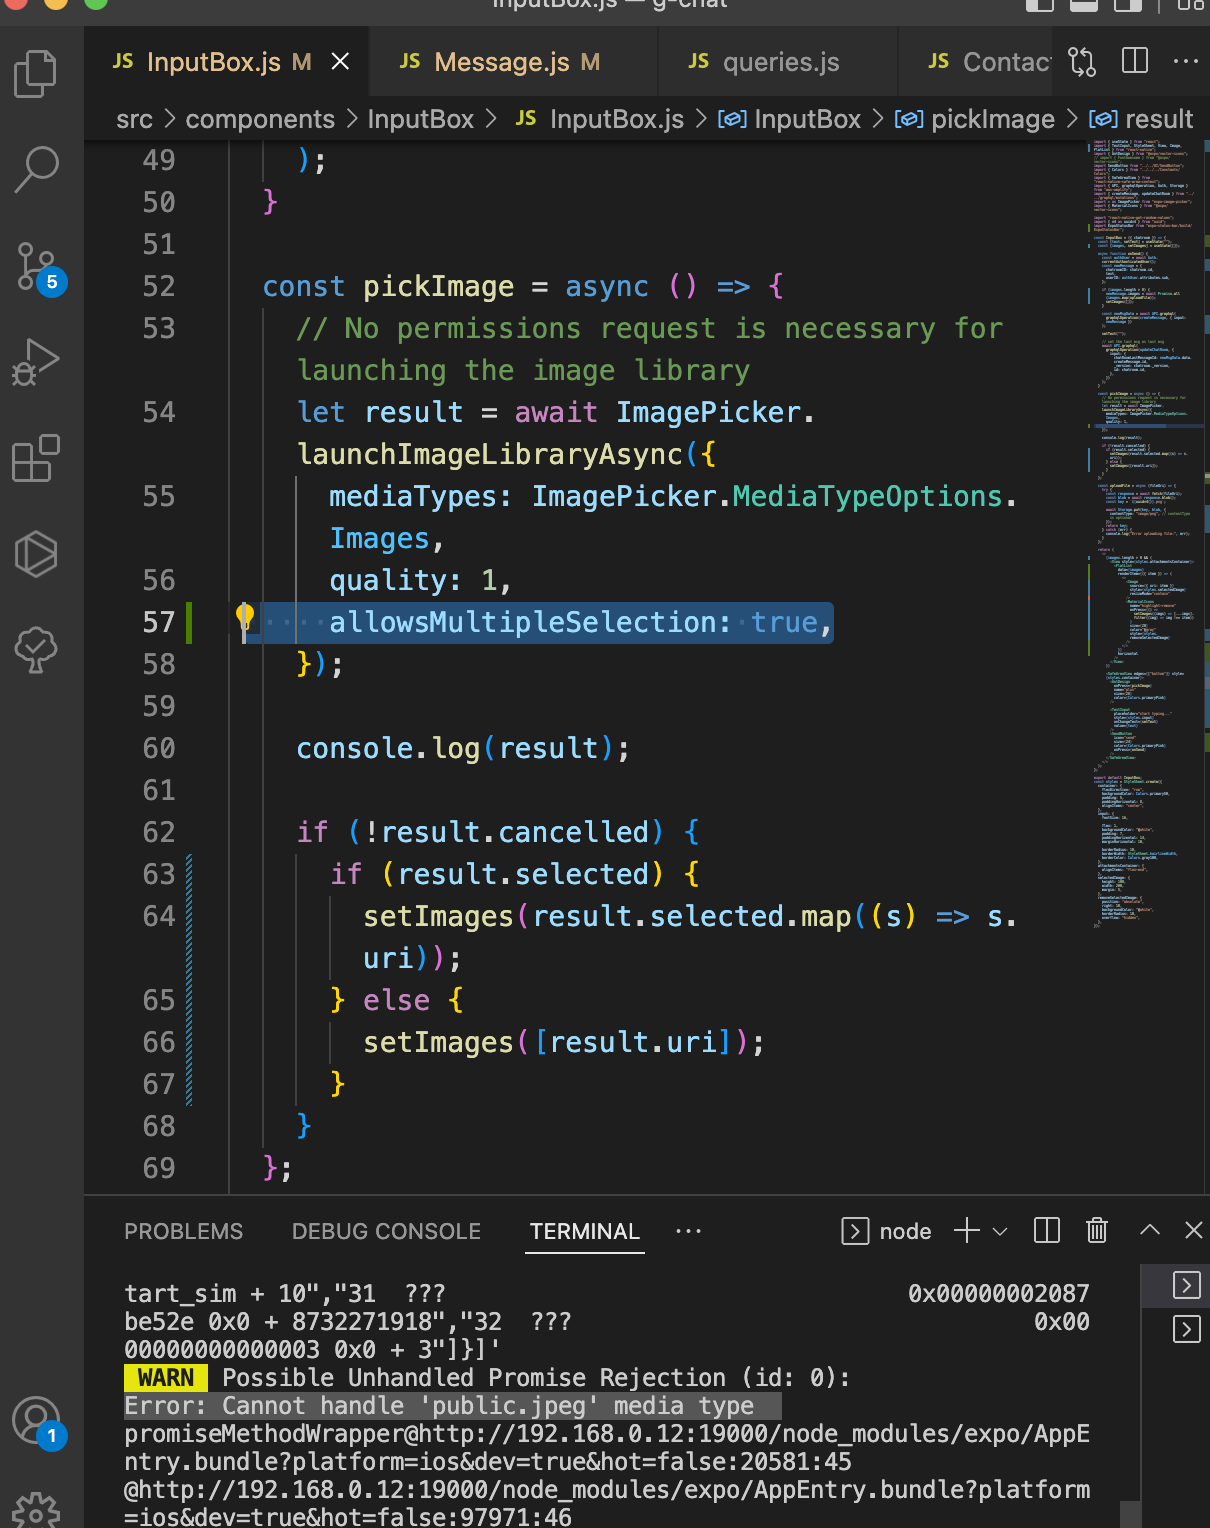The width and height of the screenshot is (1210, 1528).
Task: Open the Explorer view in the activity bar
Action: pos(36,74)
